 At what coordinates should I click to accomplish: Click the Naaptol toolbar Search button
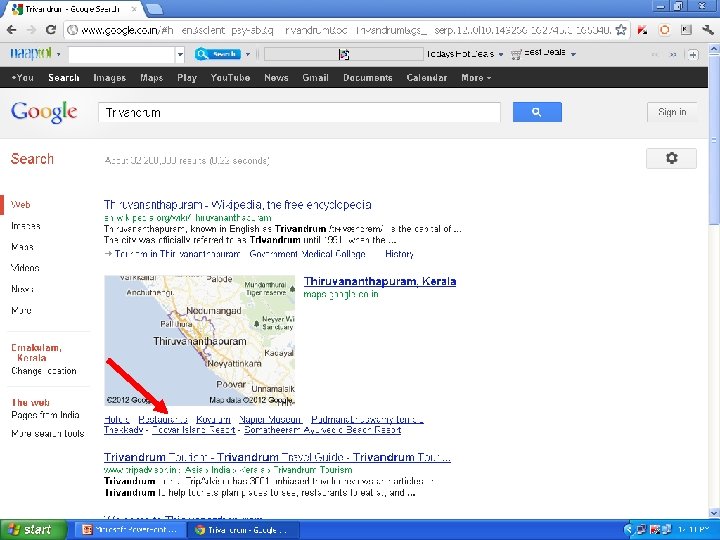click(217, 54)
